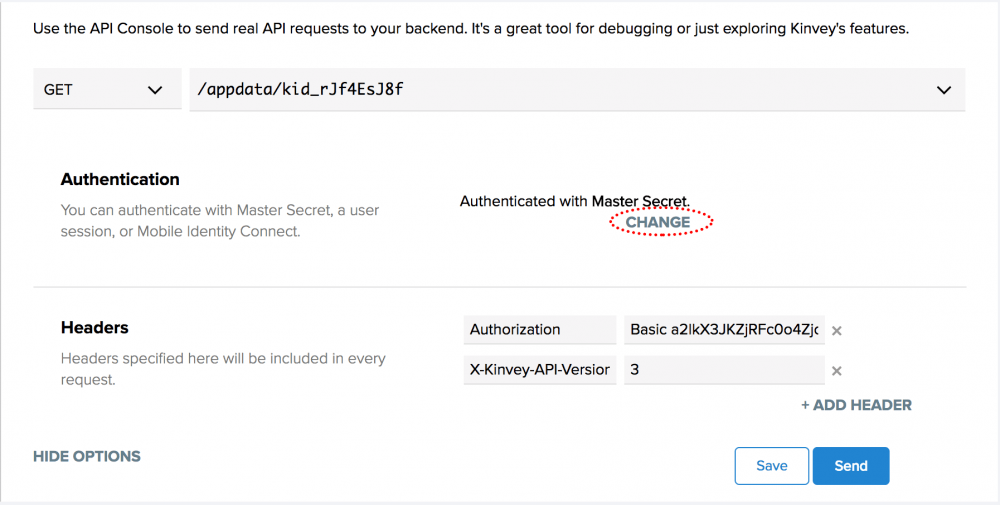
Task: Click the Headers description paragraph
Action: pos(222,368)
